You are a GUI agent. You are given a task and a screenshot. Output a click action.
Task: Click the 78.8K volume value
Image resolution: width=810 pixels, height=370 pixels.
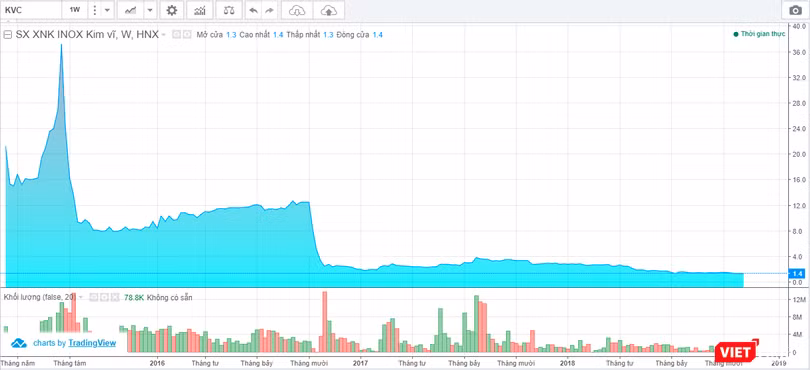[x=134, y=298]
